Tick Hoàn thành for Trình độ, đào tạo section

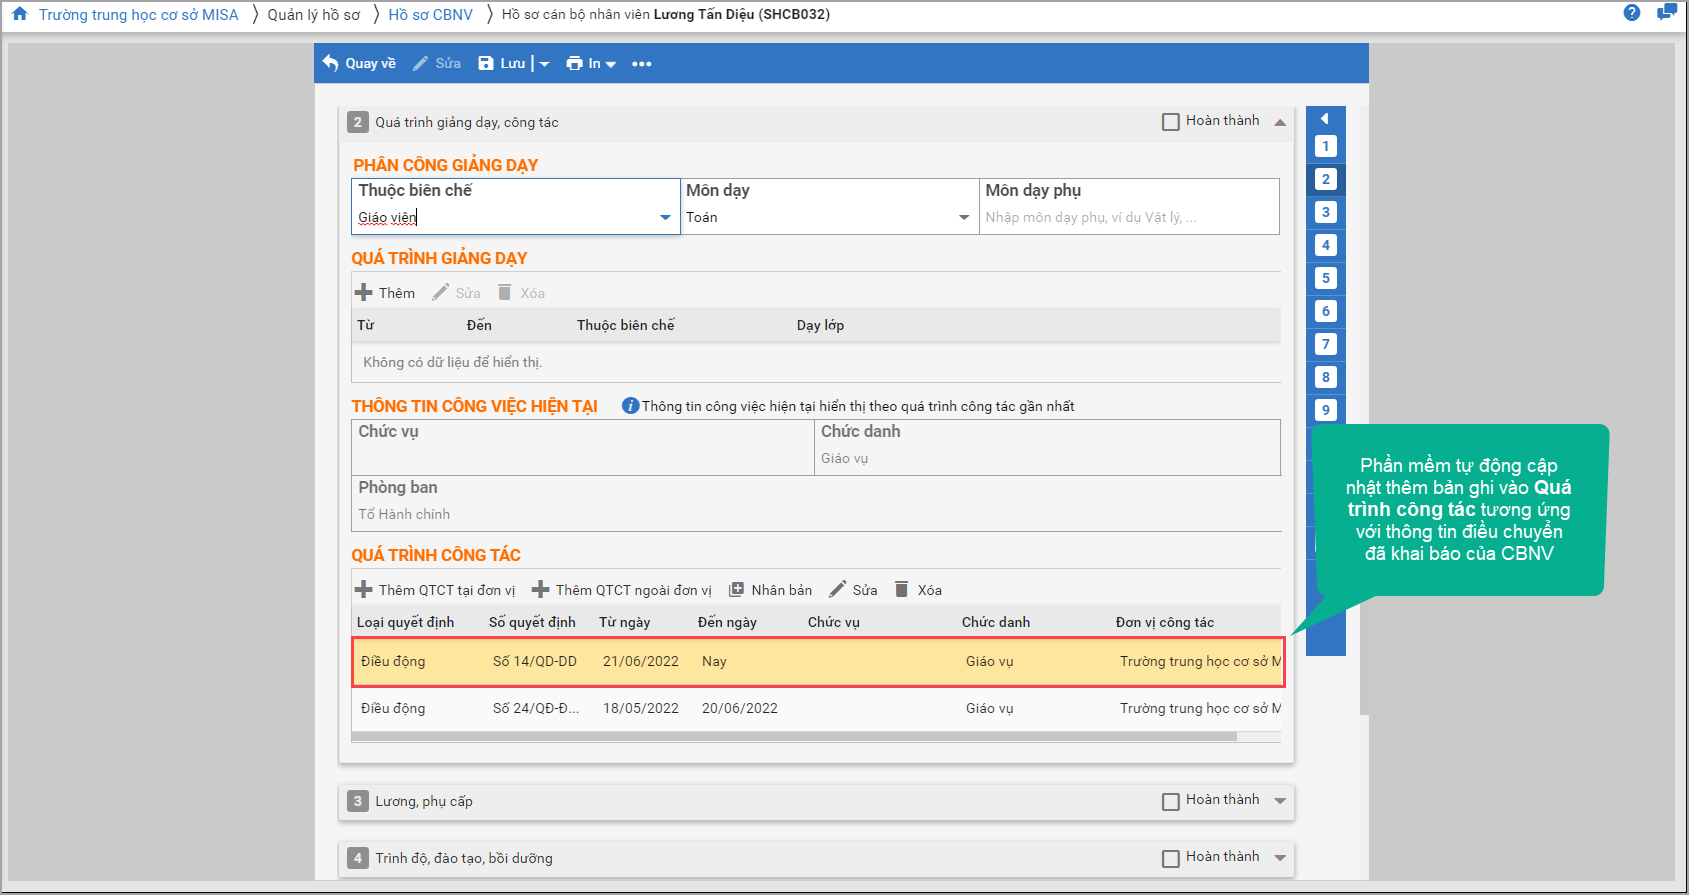point(1171,858)
